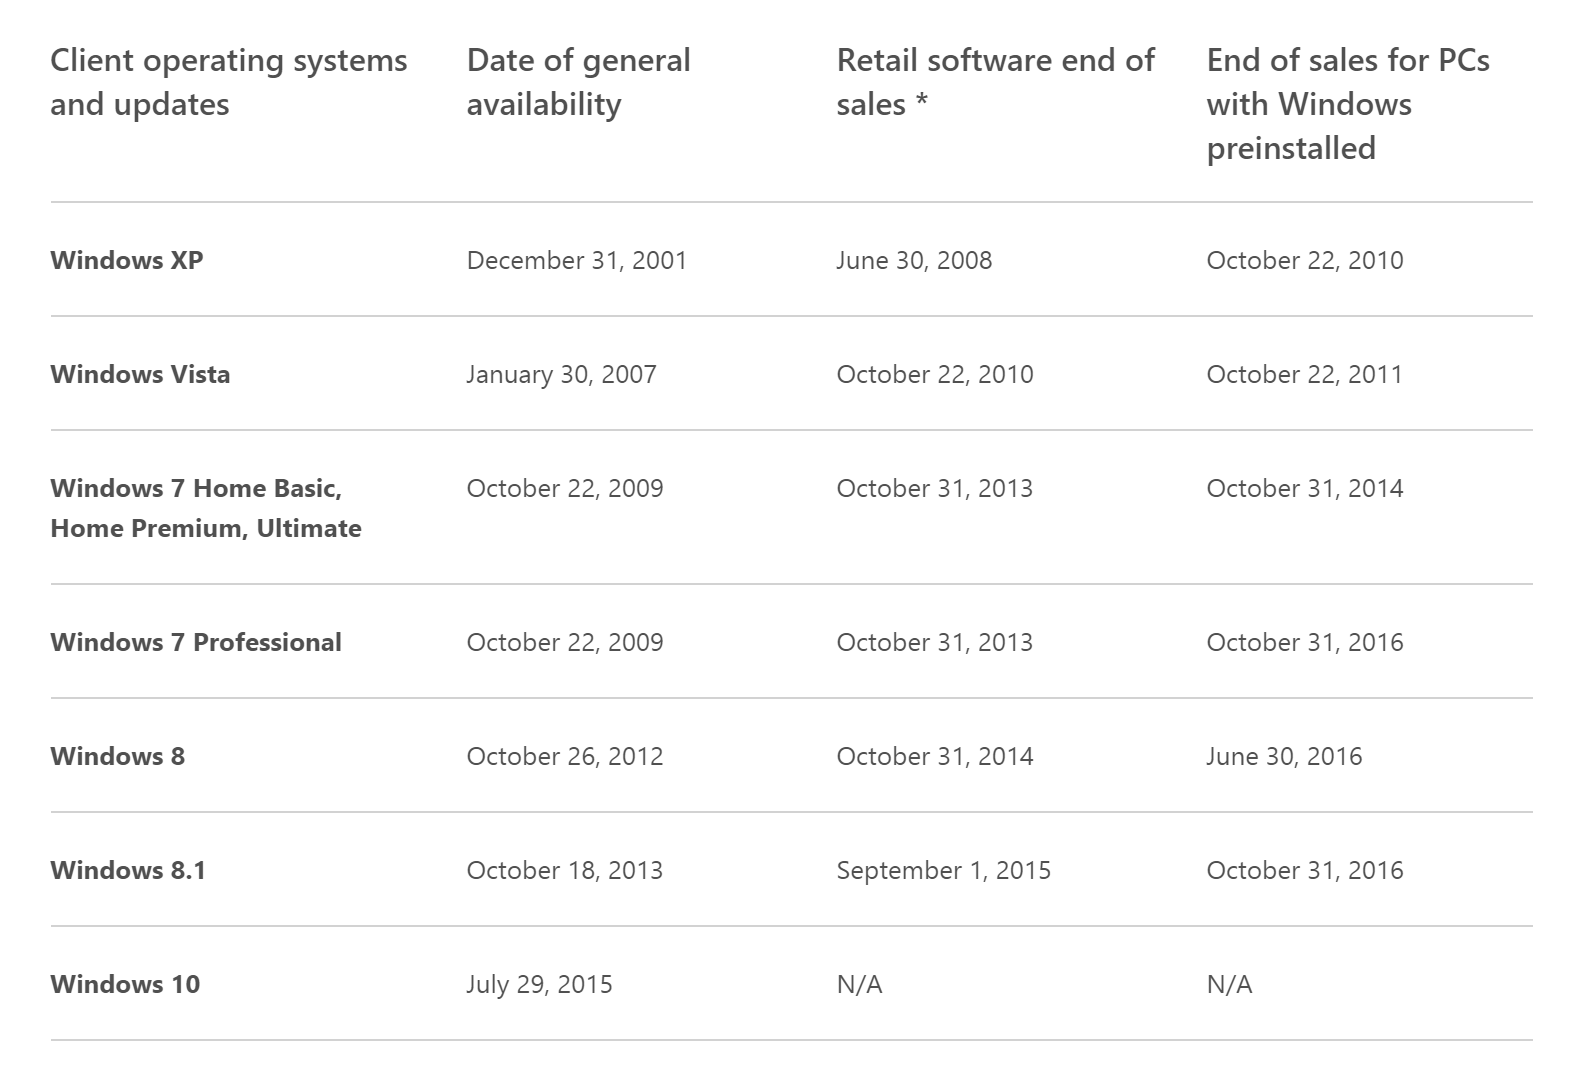Select the Windows 8.1 row label
This screenshot has height=1084, width=1583.
128,870
